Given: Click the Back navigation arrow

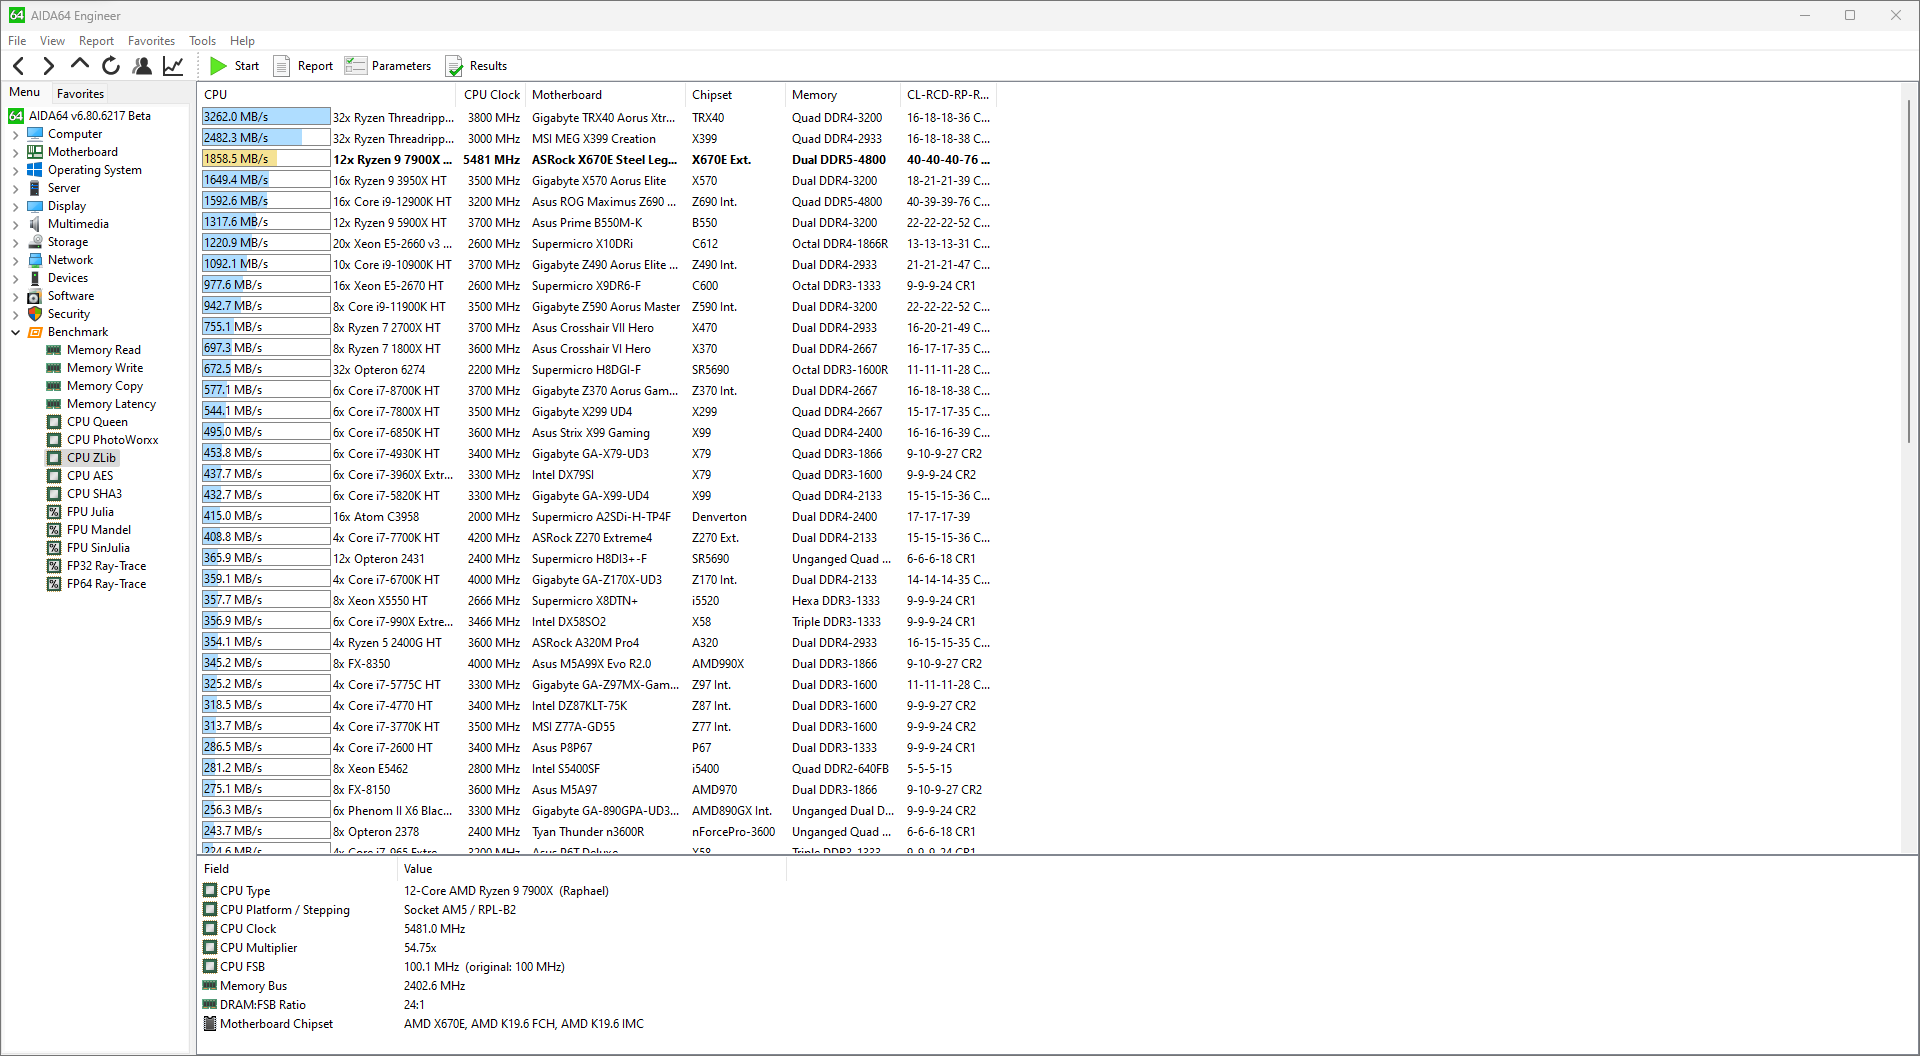Looking at the screenshot, I should pyautogui.click(x=18, y=66).
